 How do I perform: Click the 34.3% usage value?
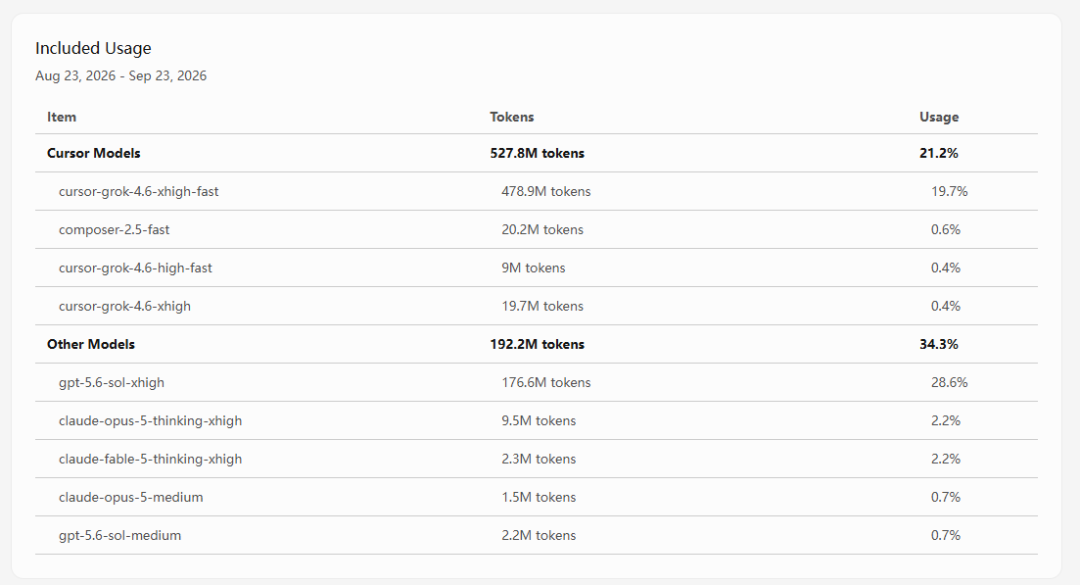(939, 345)
